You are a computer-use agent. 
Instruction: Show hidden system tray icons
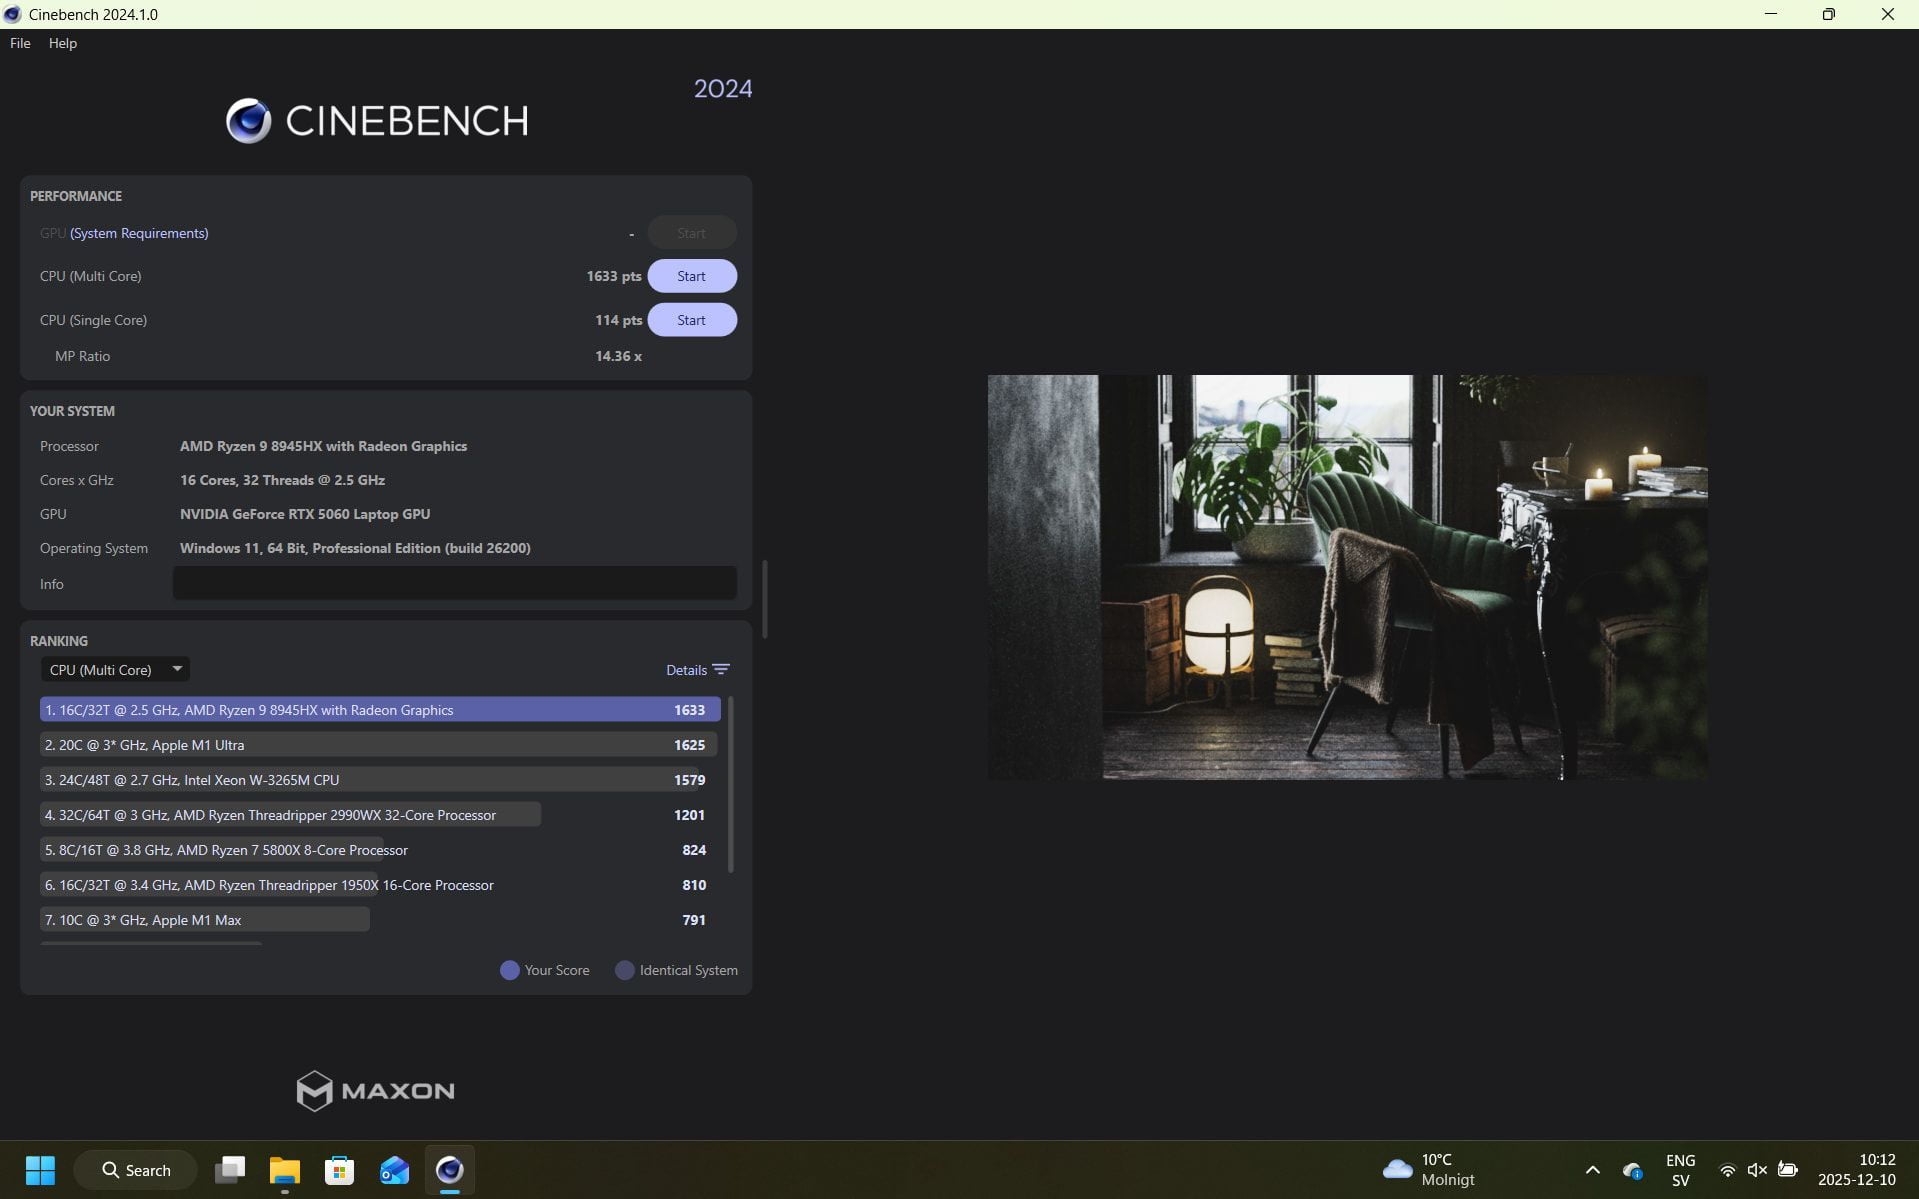pos(1593,1170)
